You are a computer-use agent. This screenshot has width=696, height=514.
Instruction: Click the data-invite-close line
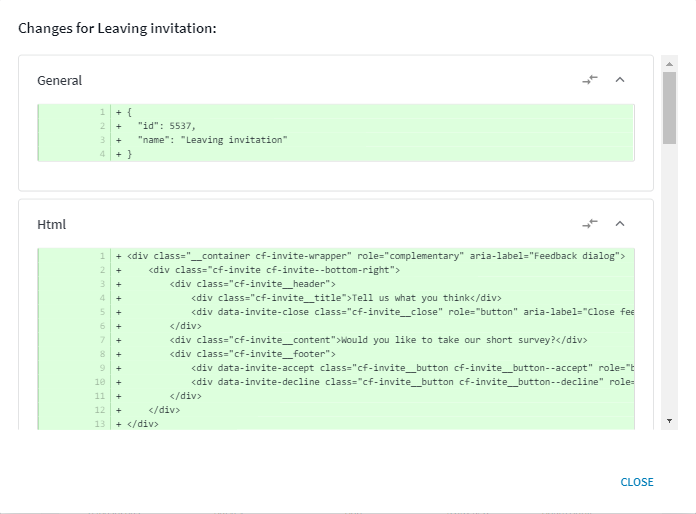pyautogui.click(x=336, y=312)
